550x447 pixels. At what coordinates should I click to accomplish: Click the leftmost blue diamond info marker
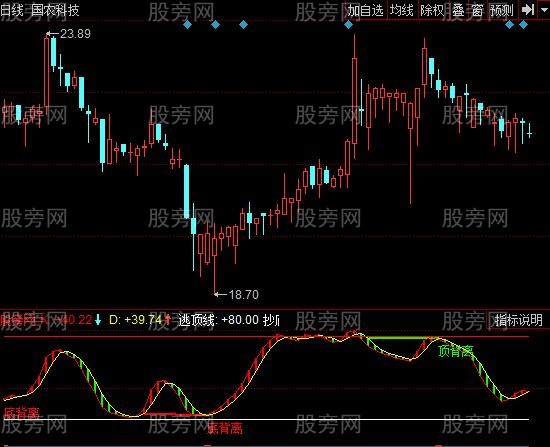tap(187, 25)
